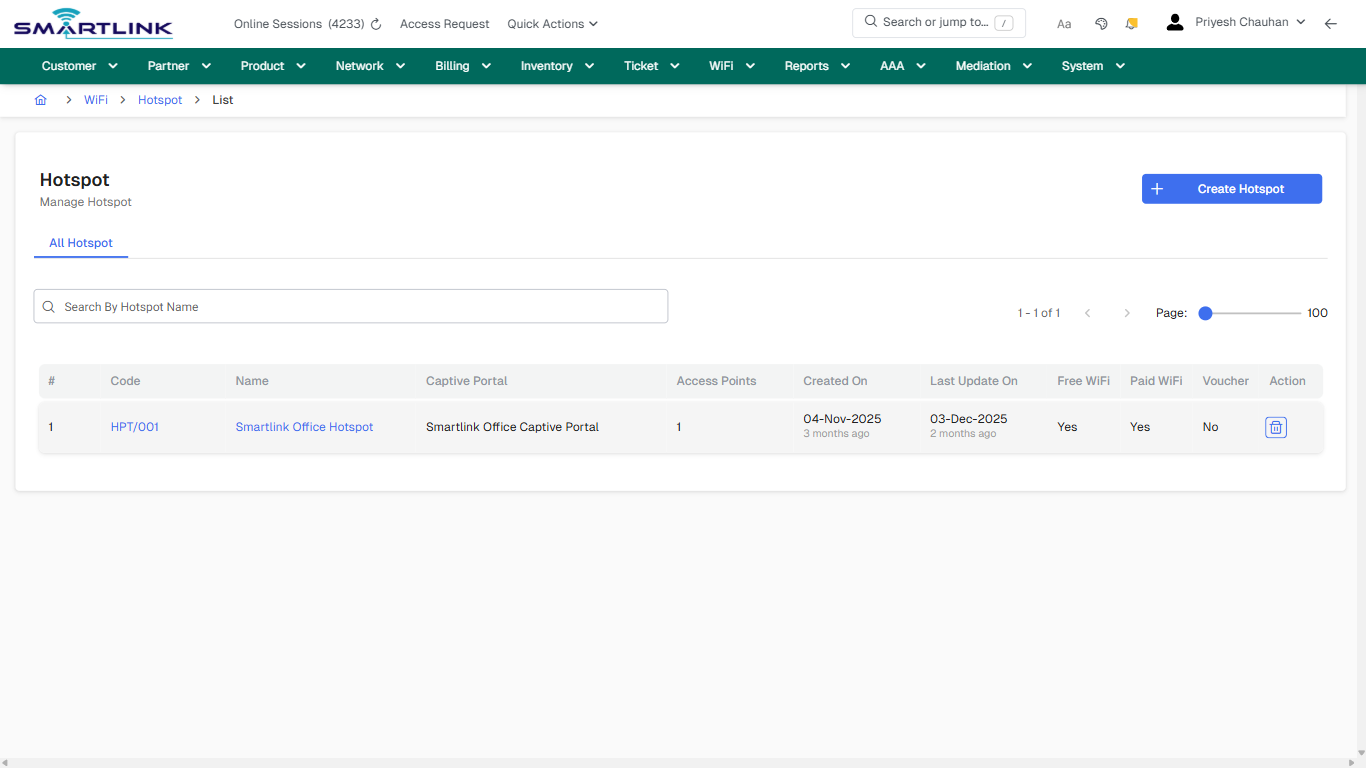
Task: Switch to the All Hotspot tab
Action: (80, 243)
